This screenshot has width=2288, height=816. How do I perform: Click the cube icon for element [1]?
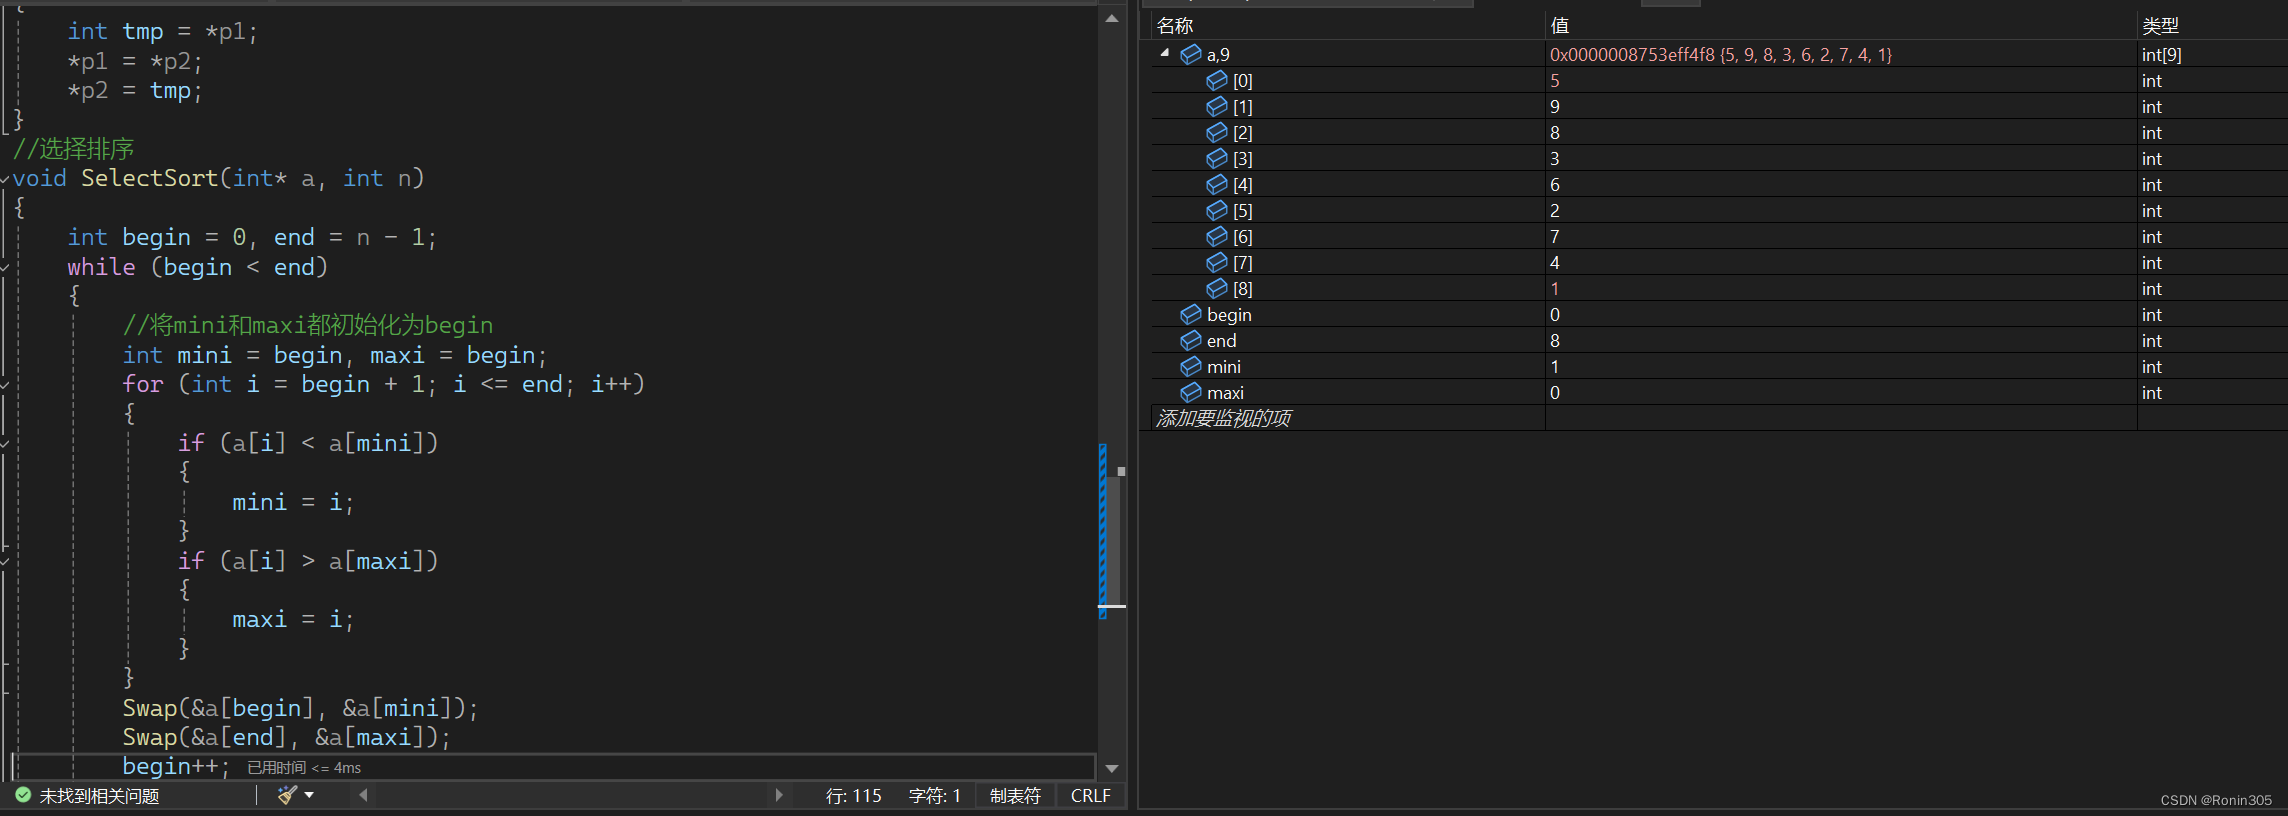pos(1217,106)
